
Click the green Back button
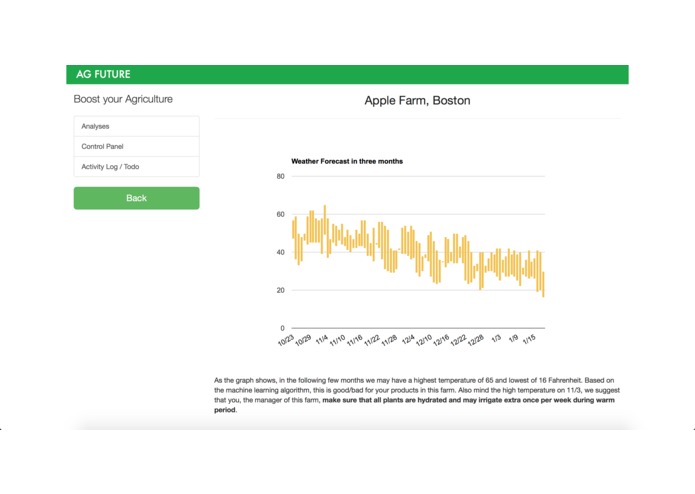(x=137, y=198)
